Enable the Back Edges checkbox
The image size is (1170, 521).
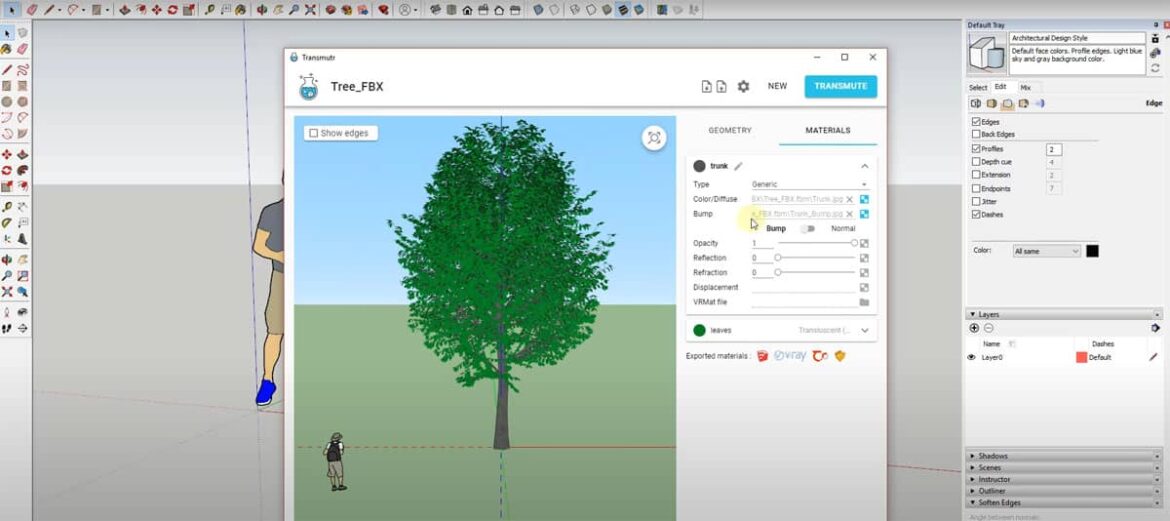[x=976, y=134]
